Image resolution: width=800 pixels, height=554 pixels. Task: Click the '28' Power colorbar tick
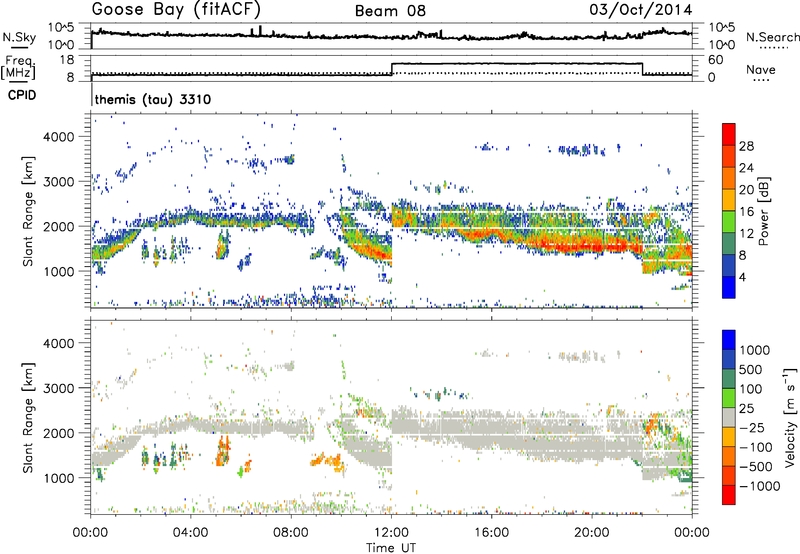pyautogui.click(x=746, y=146)
